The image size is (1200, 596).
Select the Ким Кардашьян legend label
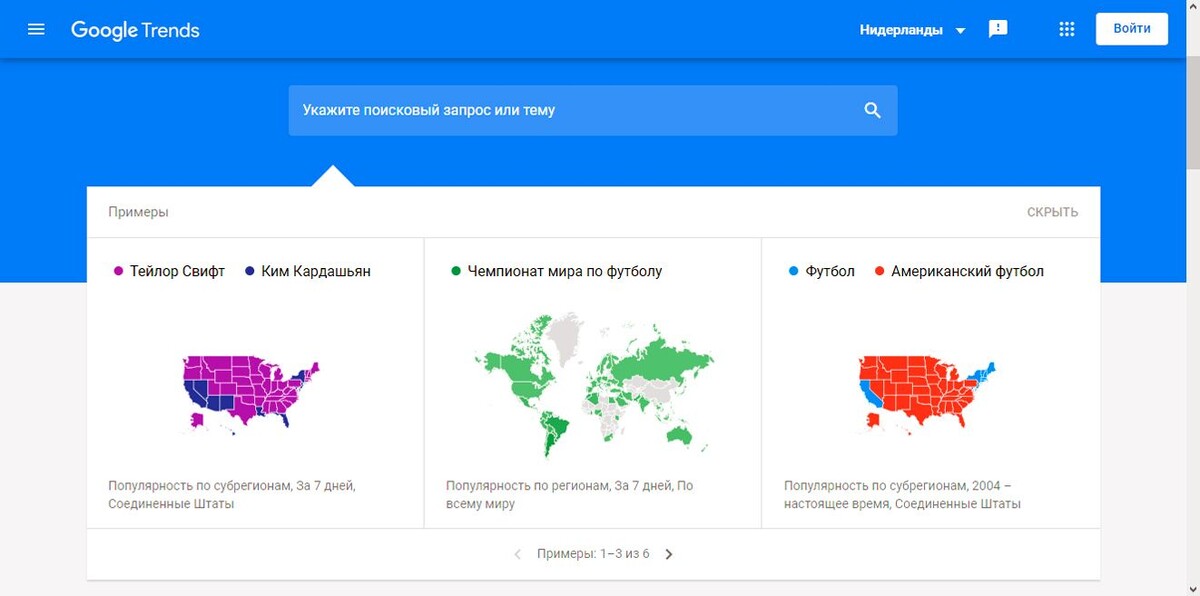point(315,271)
